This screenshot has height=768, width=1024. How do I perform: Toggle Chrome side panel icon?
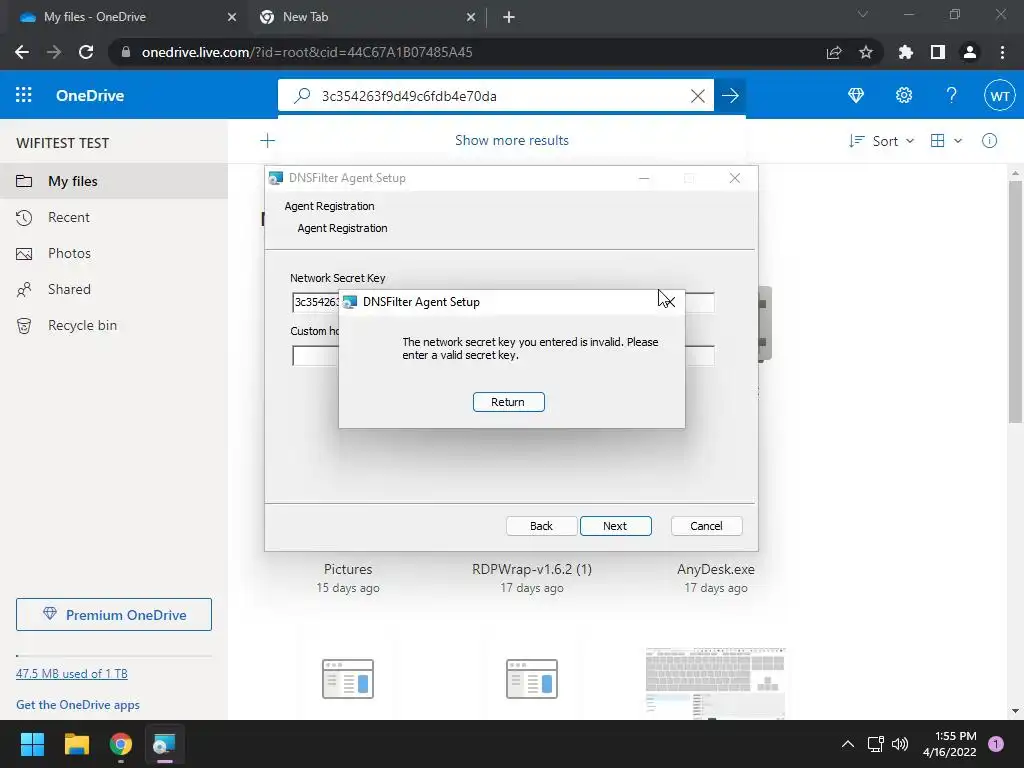coord(938,52)
